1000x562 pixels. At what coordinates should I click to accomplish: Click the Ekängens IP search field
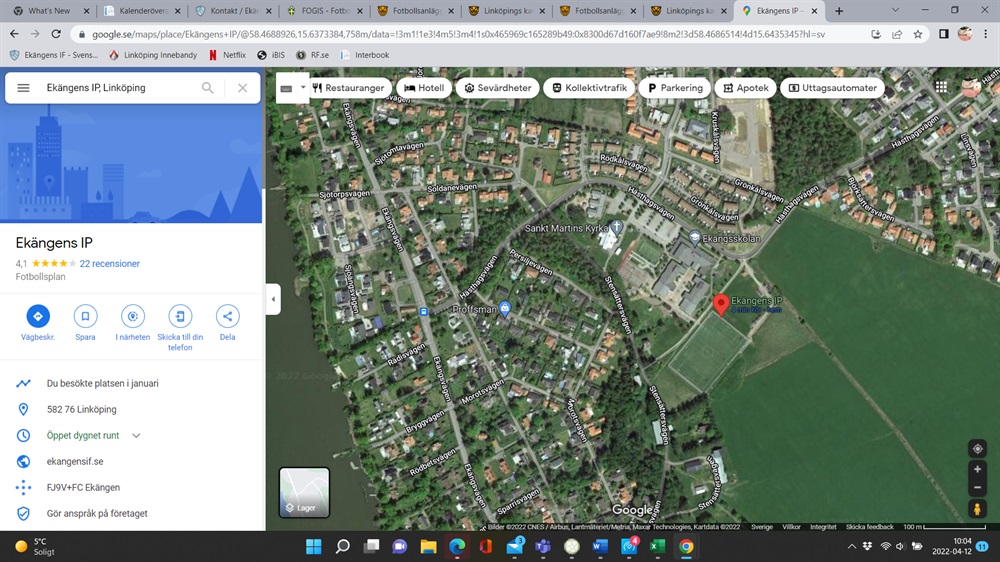pyautogui.click(x=118, y=88)
